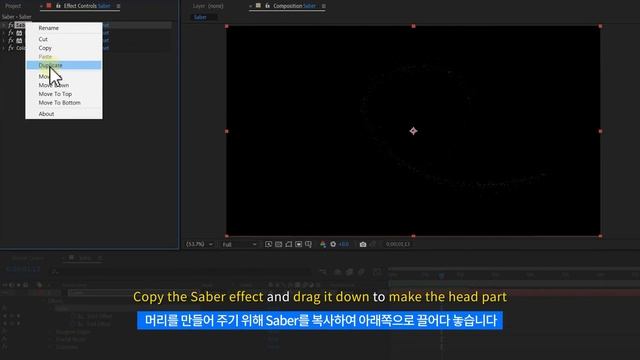The width and height of the screenshot is (640, 360).
Task: Click the center anchor point in the viewer
Action: pos(413,131)
